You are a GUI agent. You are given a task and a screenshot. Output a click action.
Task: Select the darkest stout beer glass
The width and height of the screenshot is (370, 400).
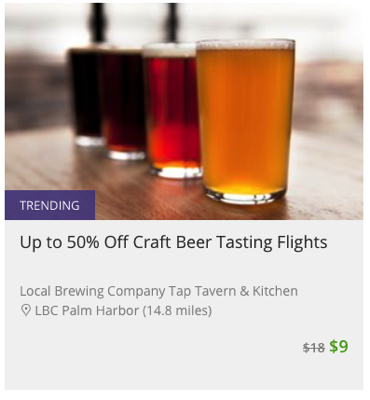pyautogui.click(x=86, y=97)
